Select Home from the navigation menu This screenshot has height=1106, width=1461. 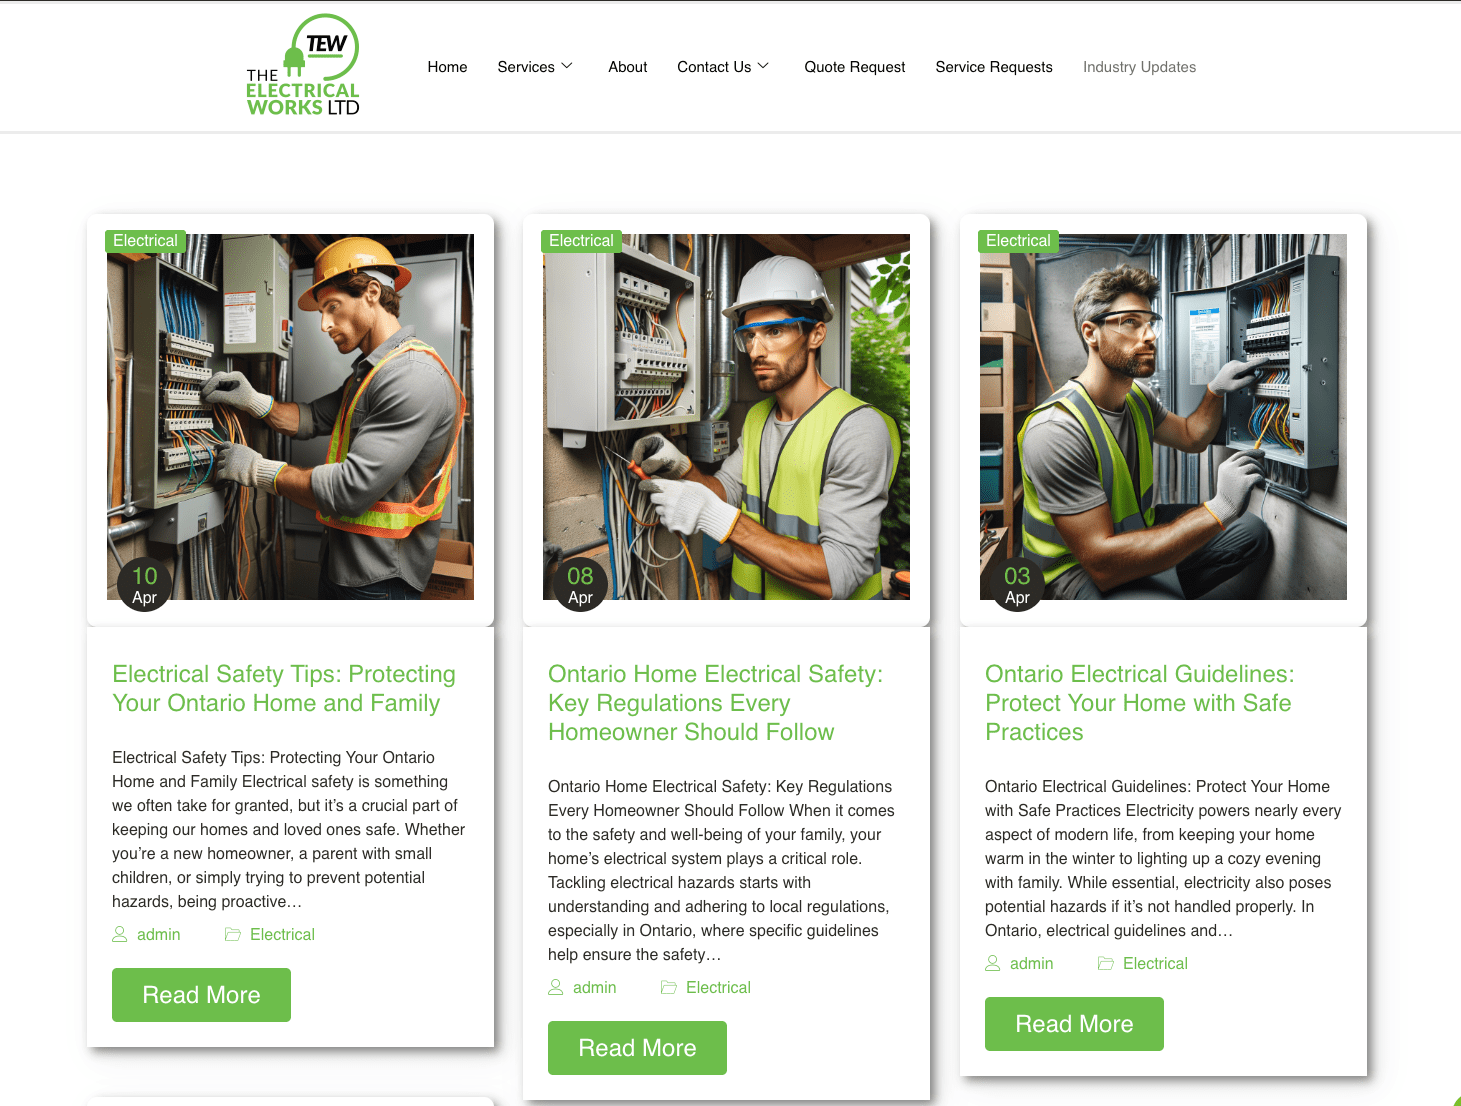click(447, 67)
